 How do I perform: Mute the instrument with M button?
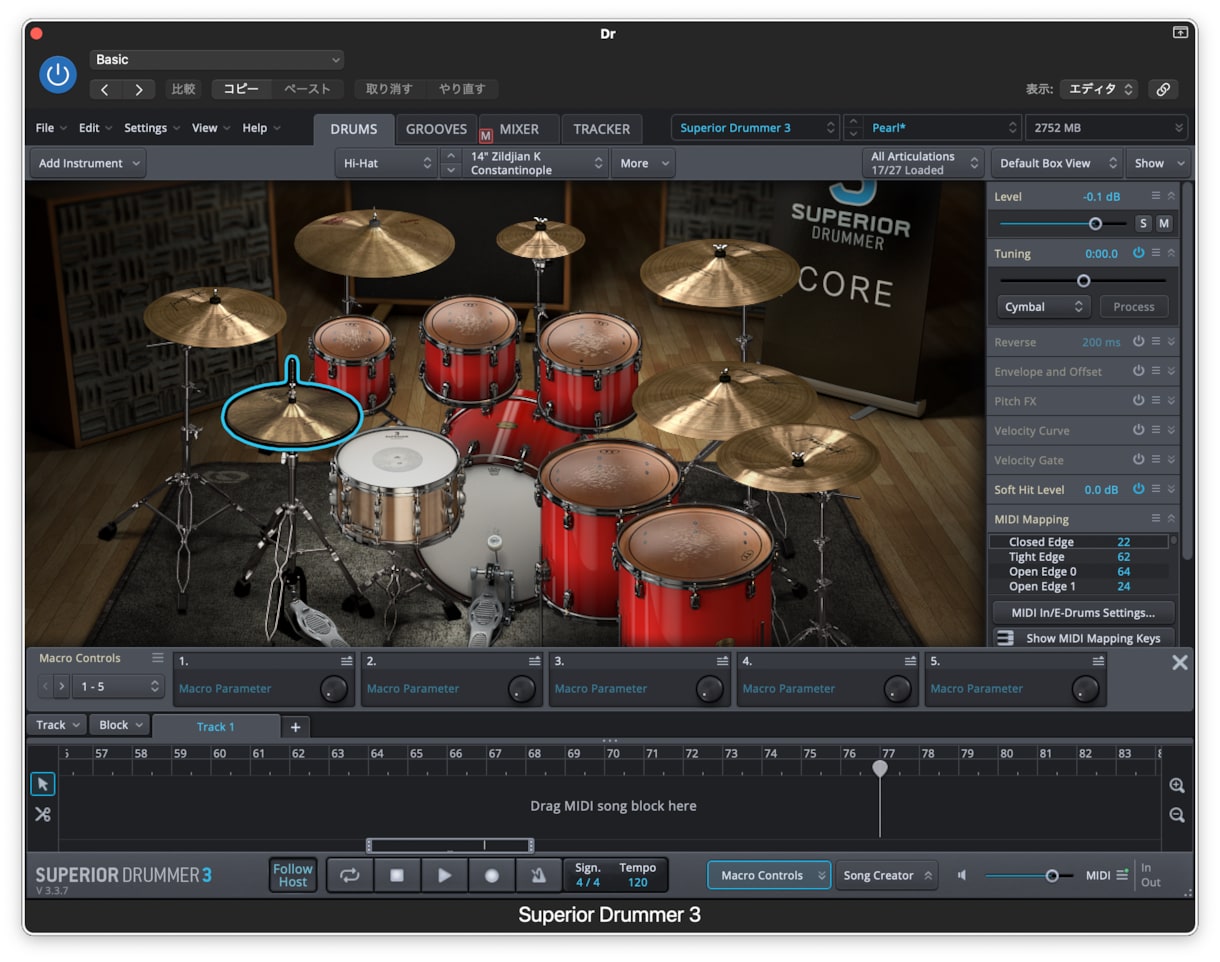(1164, 223)
